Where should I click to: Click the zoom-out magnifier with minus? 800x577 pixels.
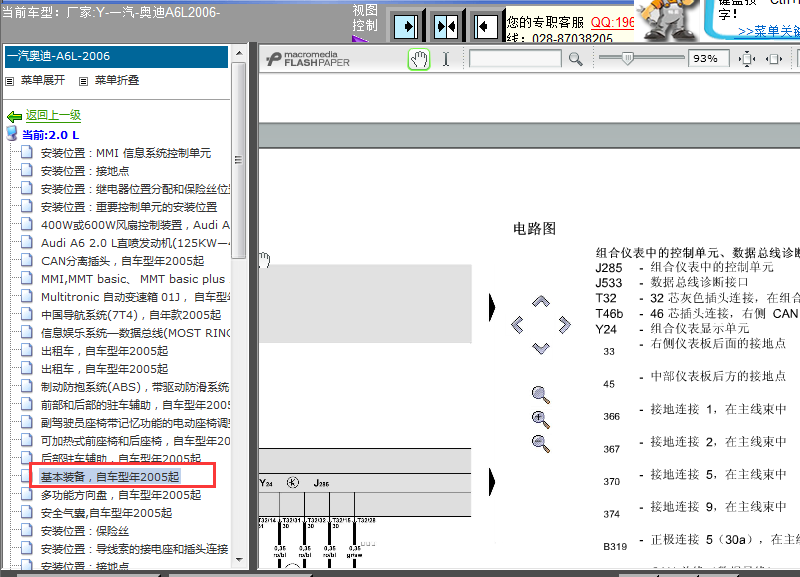[540, 443]
